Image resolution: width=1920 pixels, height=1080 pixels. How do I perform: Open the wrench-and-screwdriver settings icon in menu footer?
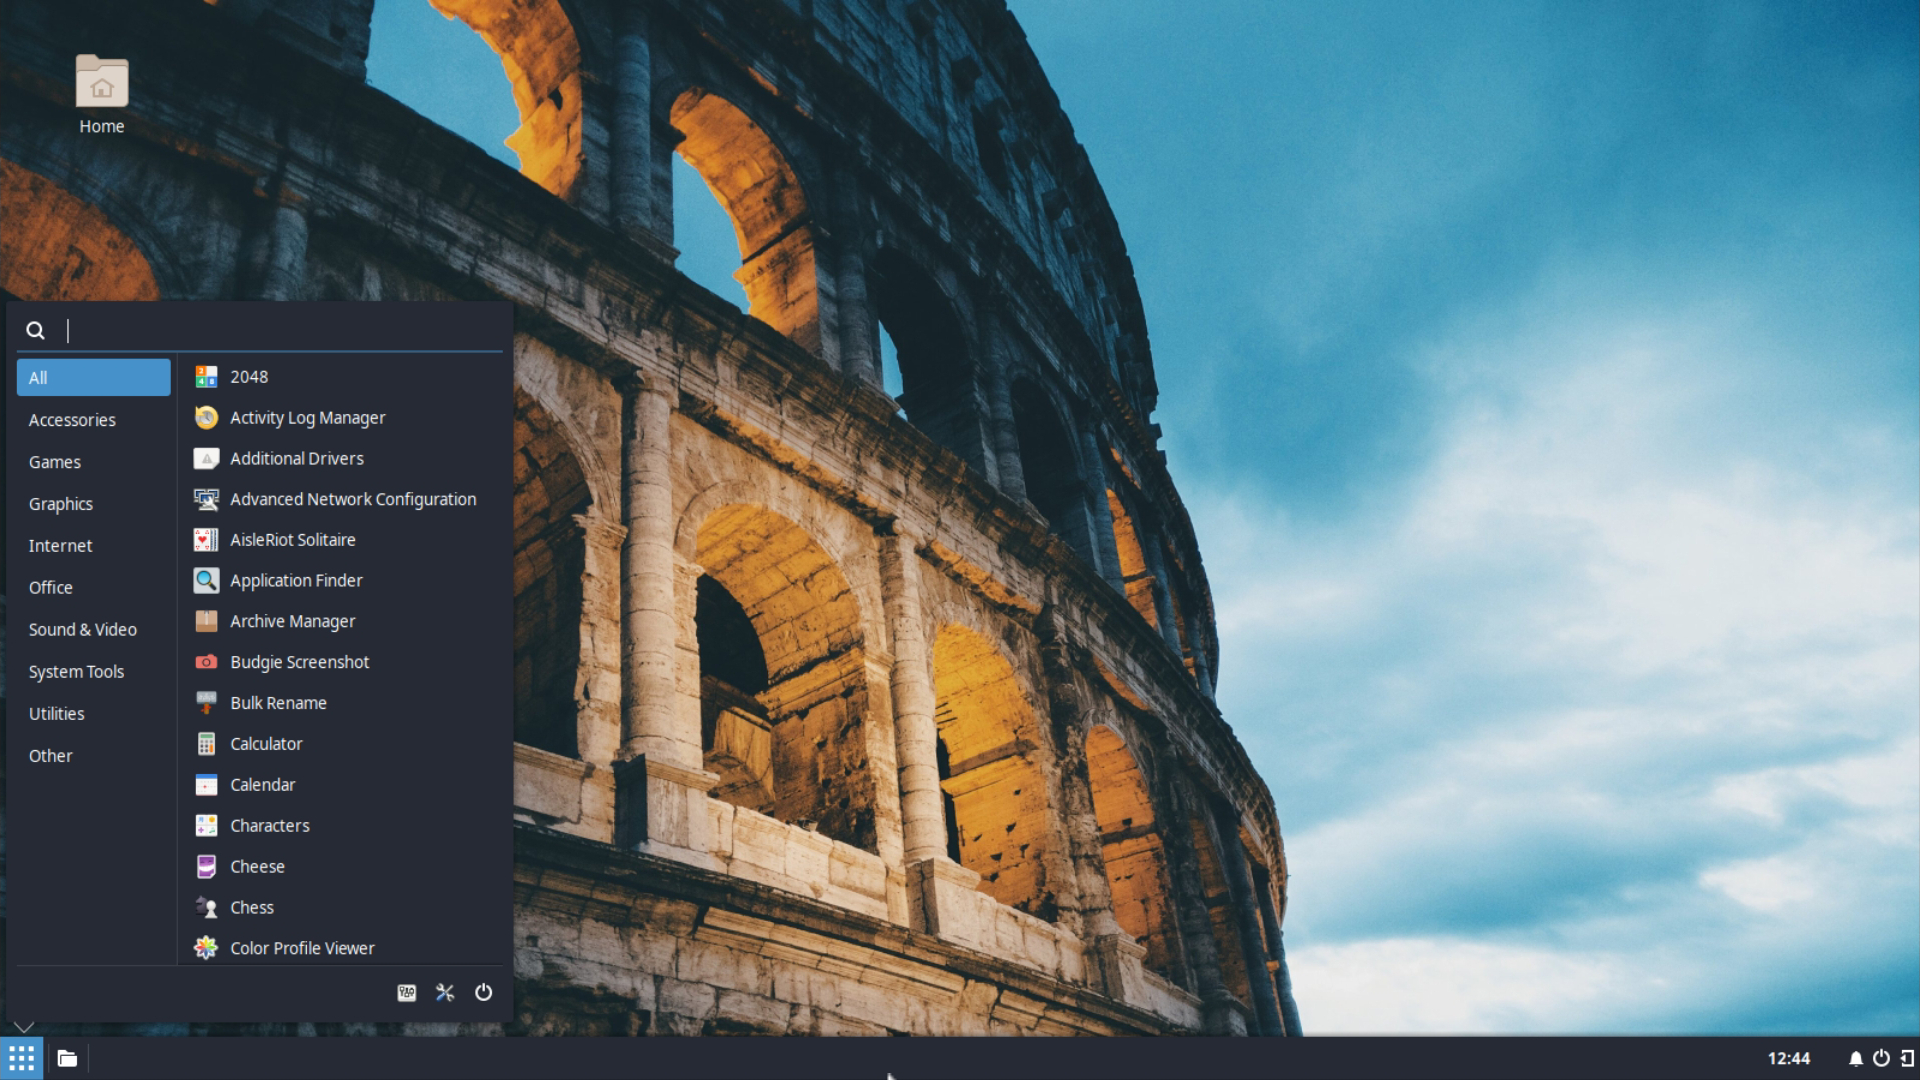(x=445, y=992)
